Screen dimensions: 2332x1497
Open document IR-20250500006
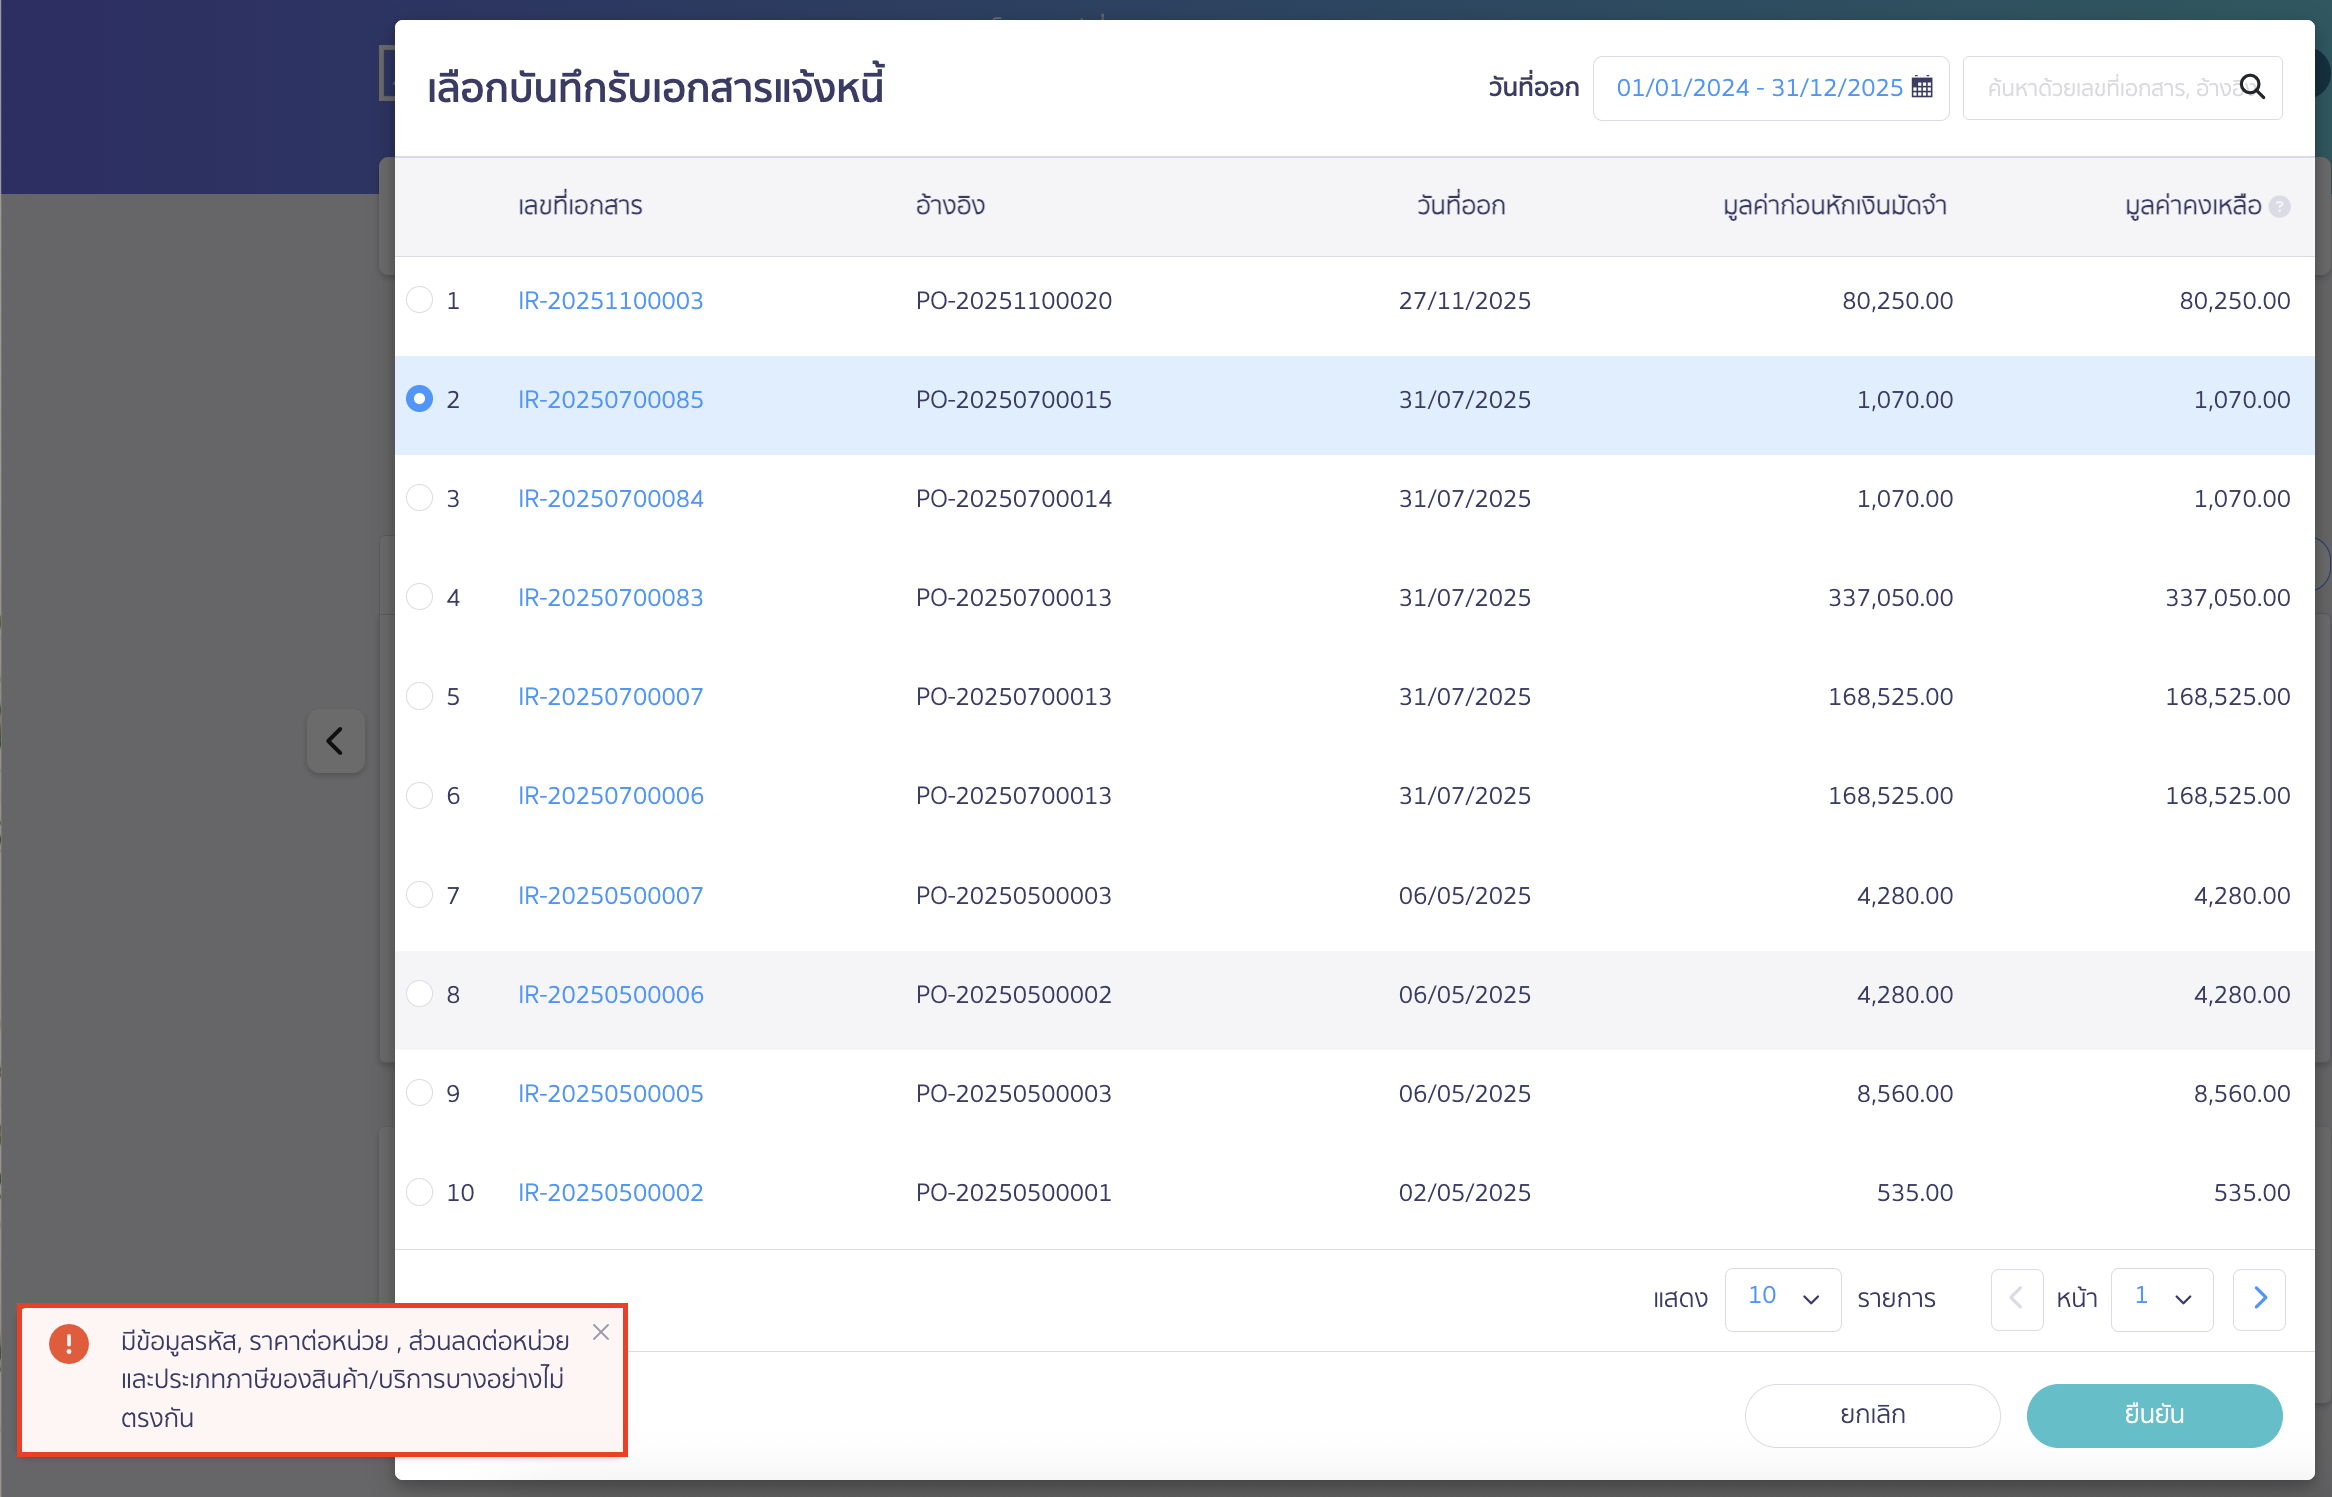(610, 994)
